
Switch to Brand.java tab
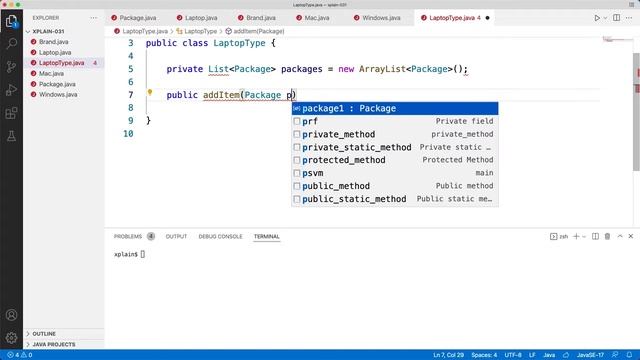pos(257,18)
